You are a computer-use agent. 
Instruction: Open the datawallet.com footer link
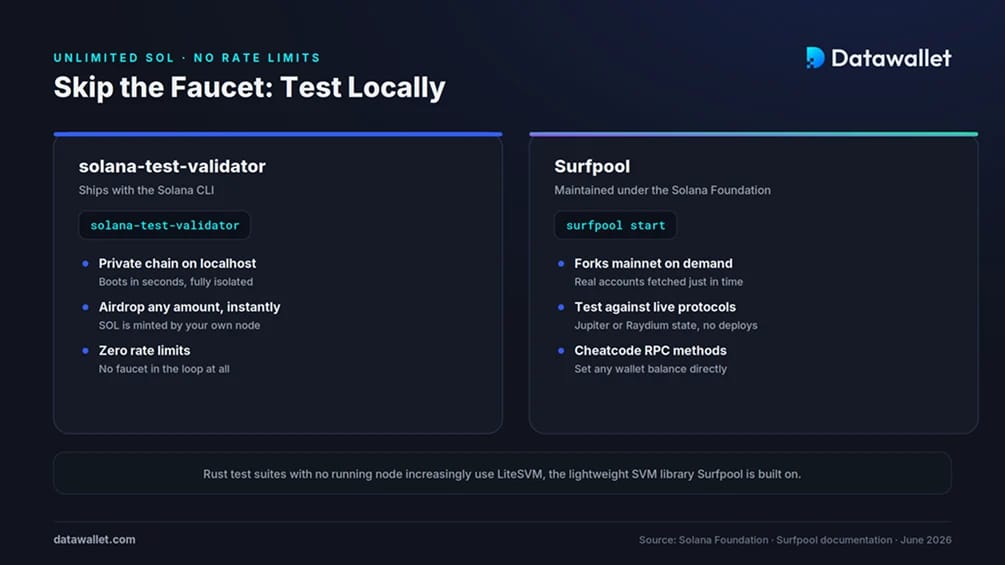[94, 539]
